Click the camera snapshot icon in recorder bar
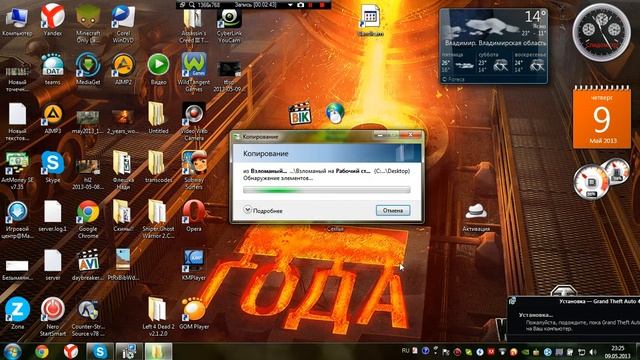 point(301,4)
